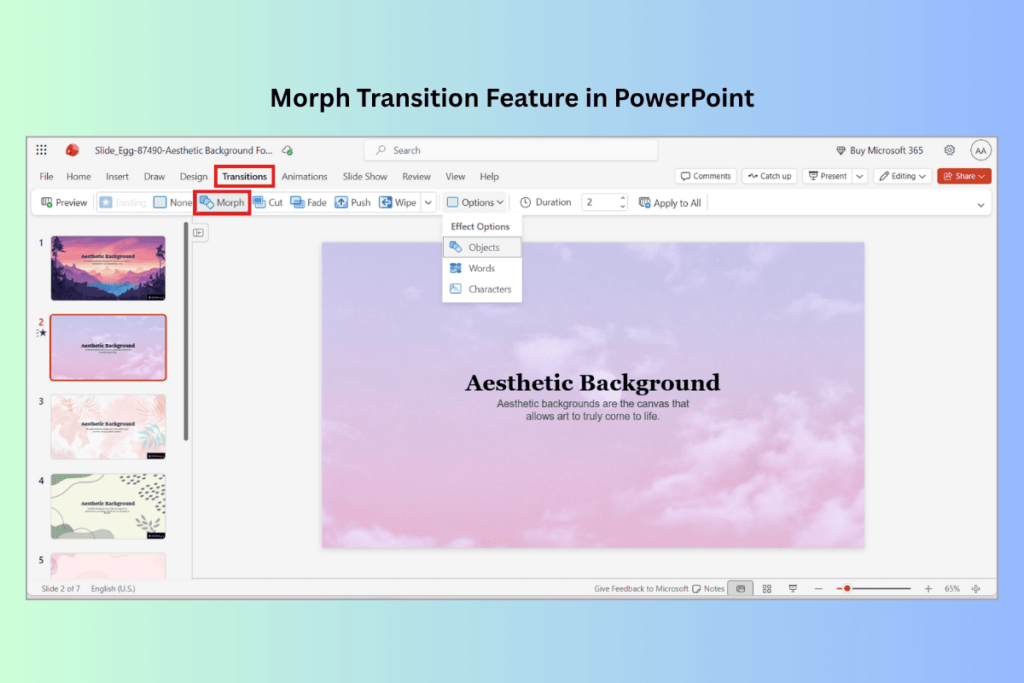This screenshot has height=683, width=1024.
Task: Click the zoom out minus icon
Action: click(818, 588)
